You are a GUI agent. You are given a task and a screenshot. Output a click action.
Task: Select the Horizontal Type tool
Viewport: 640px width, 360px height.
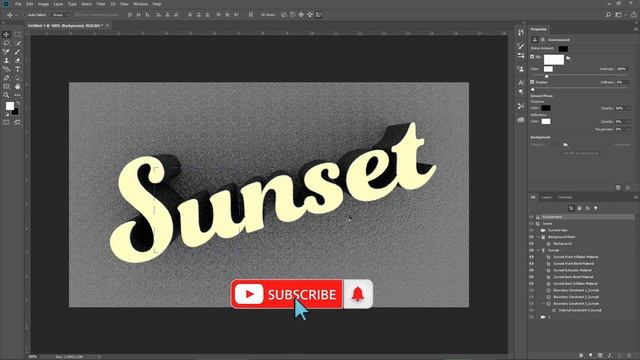18,69
